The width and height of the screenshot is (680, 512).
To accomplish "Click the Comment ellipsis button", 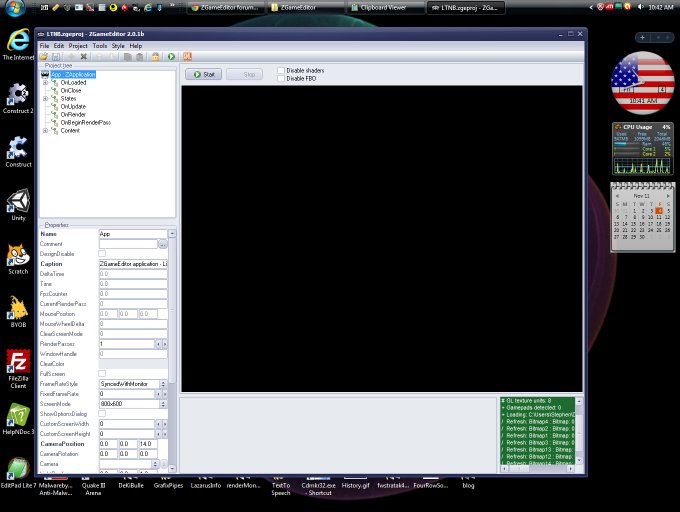I will [x=163, y=244].
